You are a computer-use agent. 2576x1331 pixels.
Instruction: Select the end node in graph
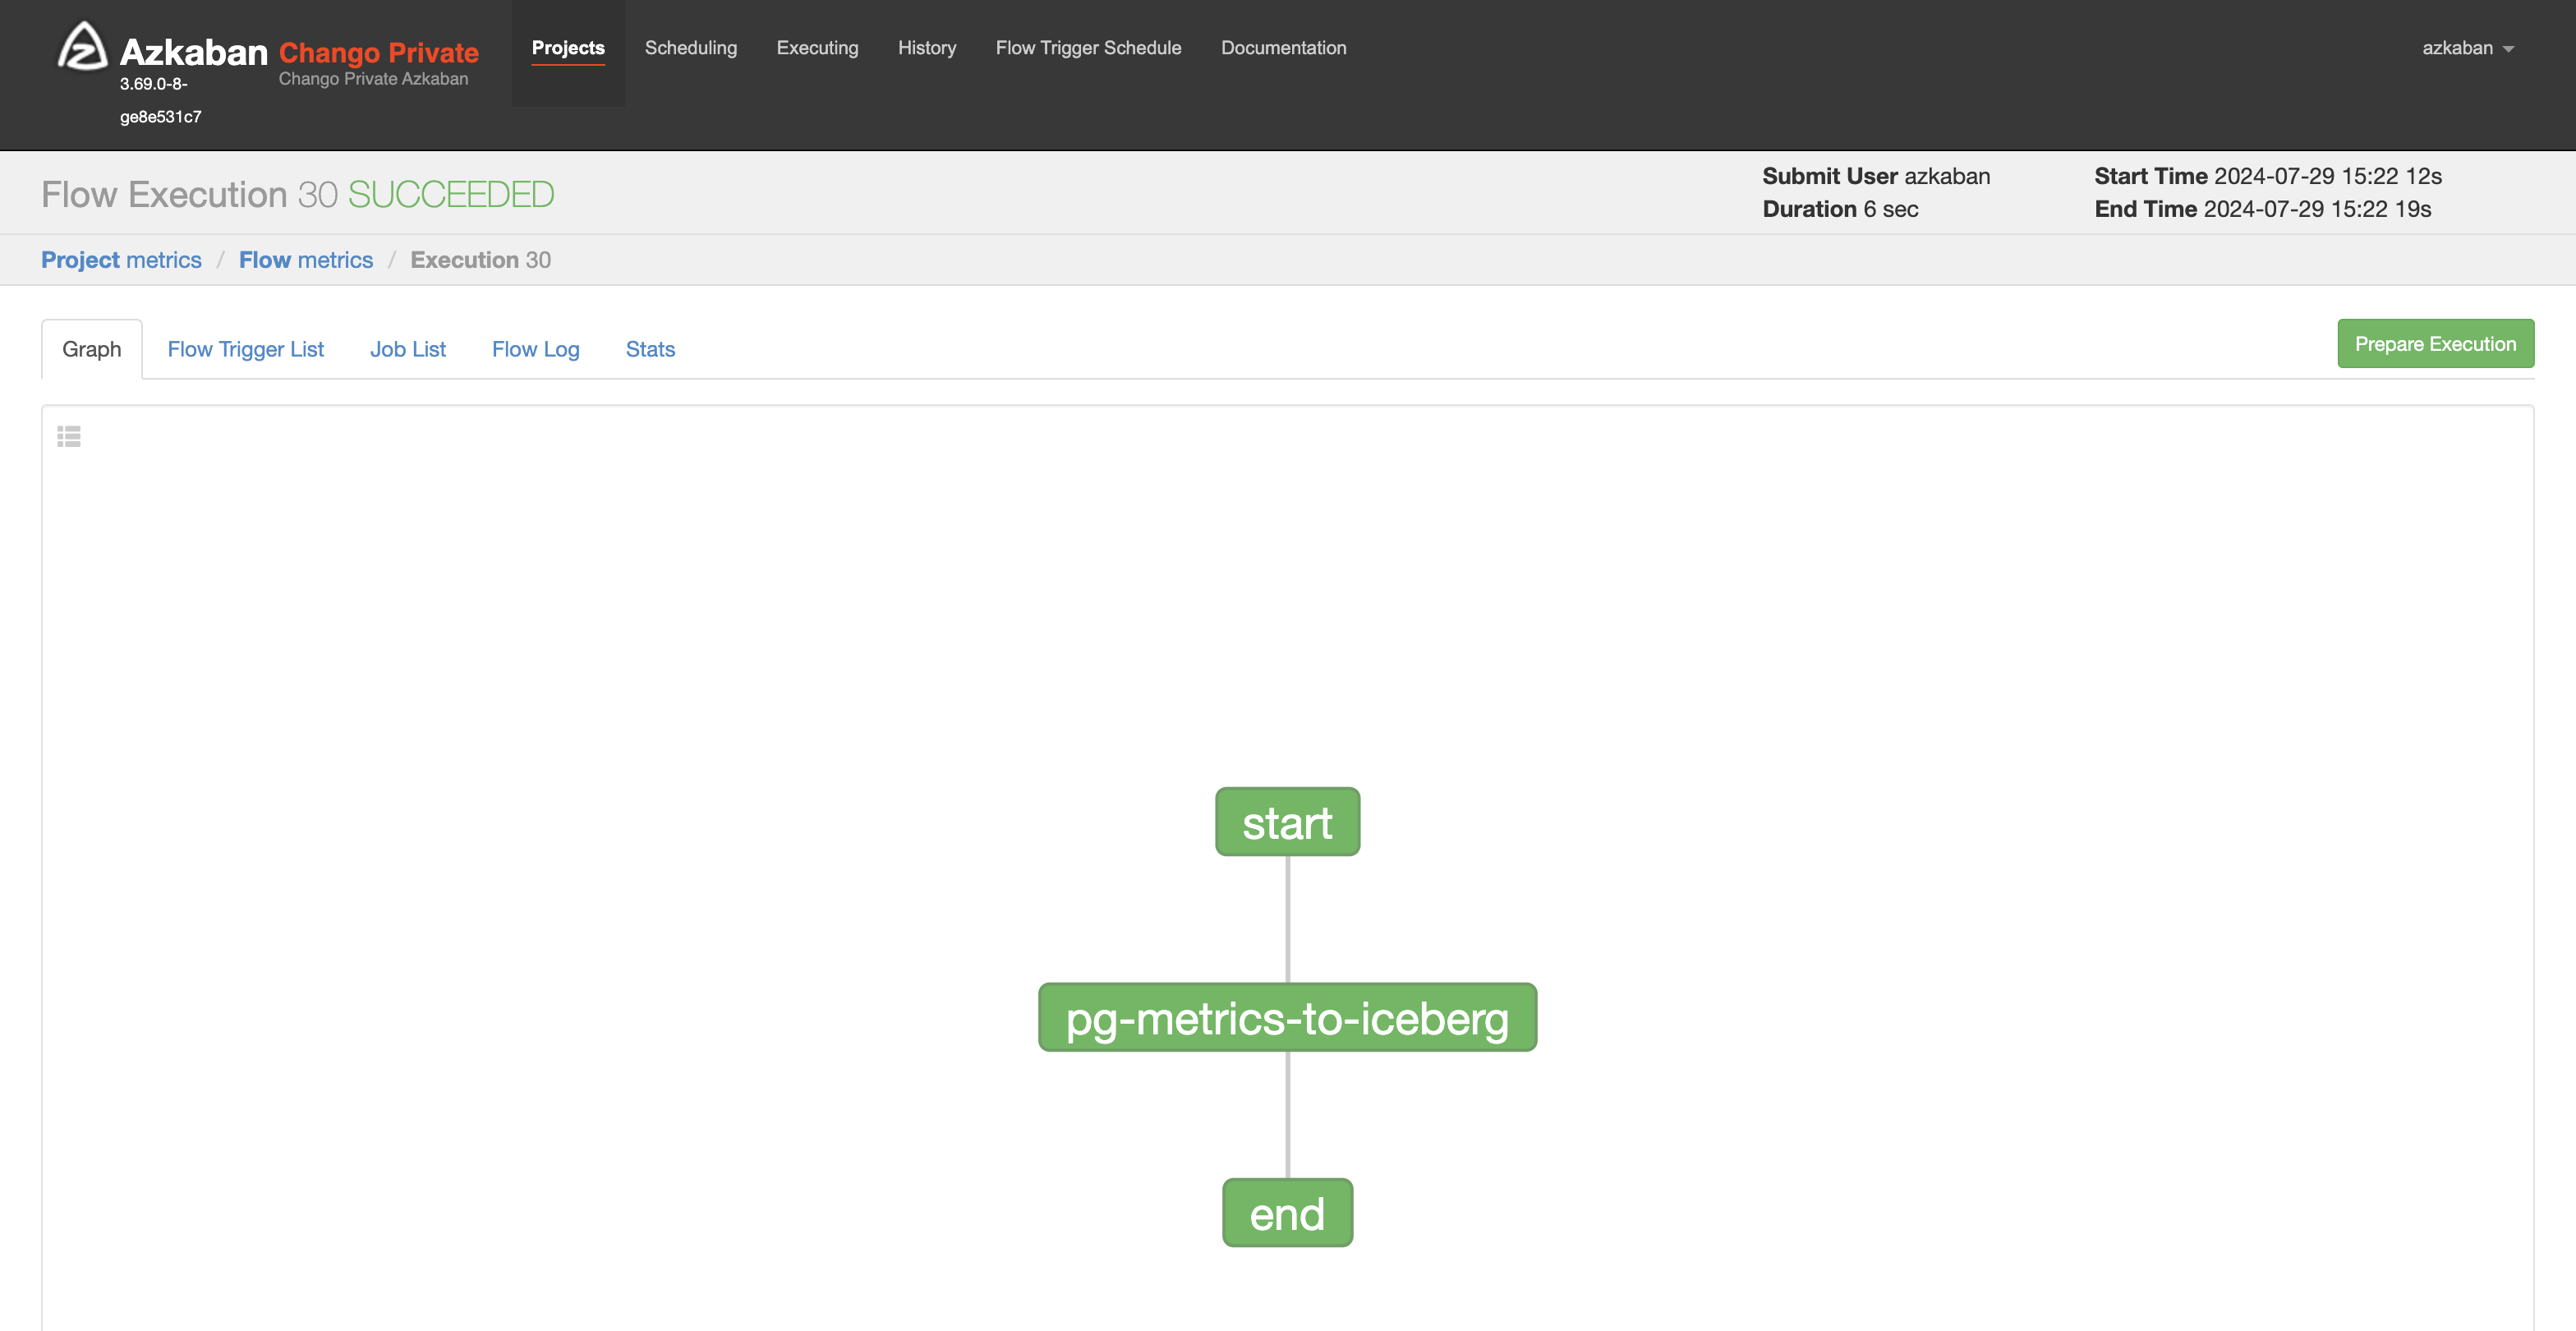pyautogui.click(x=1287, y=1213)
